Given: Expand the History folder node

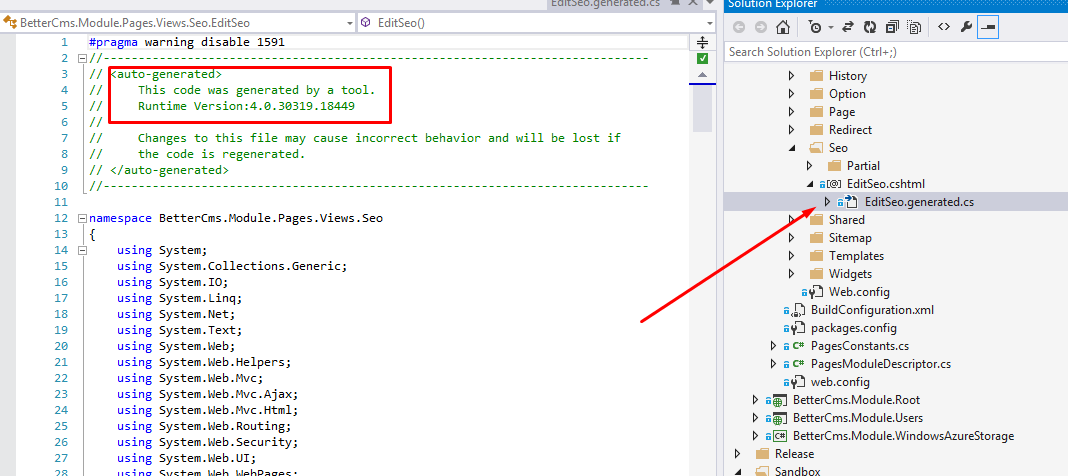Looking at the screenshot, I should [x=791, y=76].
